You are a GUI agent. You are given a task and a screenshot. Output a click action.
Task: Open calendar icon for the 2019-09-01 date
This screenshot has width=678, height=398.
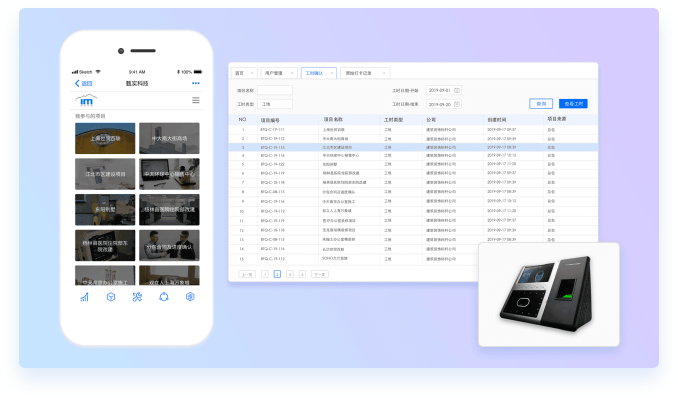(457, 90)
